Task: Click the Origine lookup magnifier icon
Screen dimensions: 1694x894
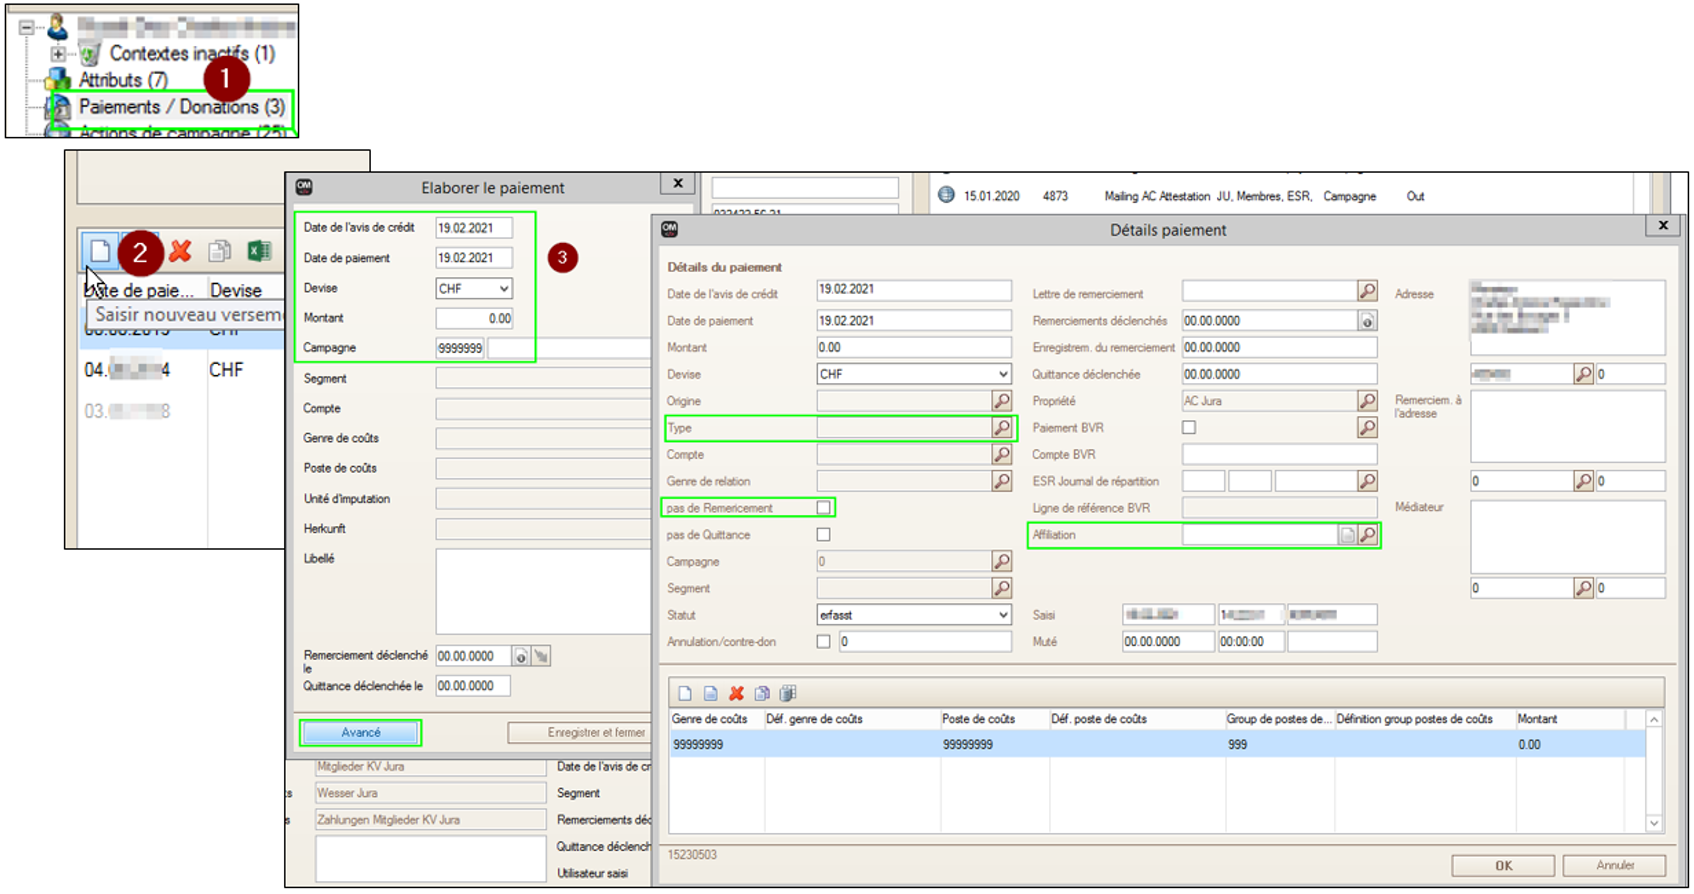Action: click(x=1001, y=401)
